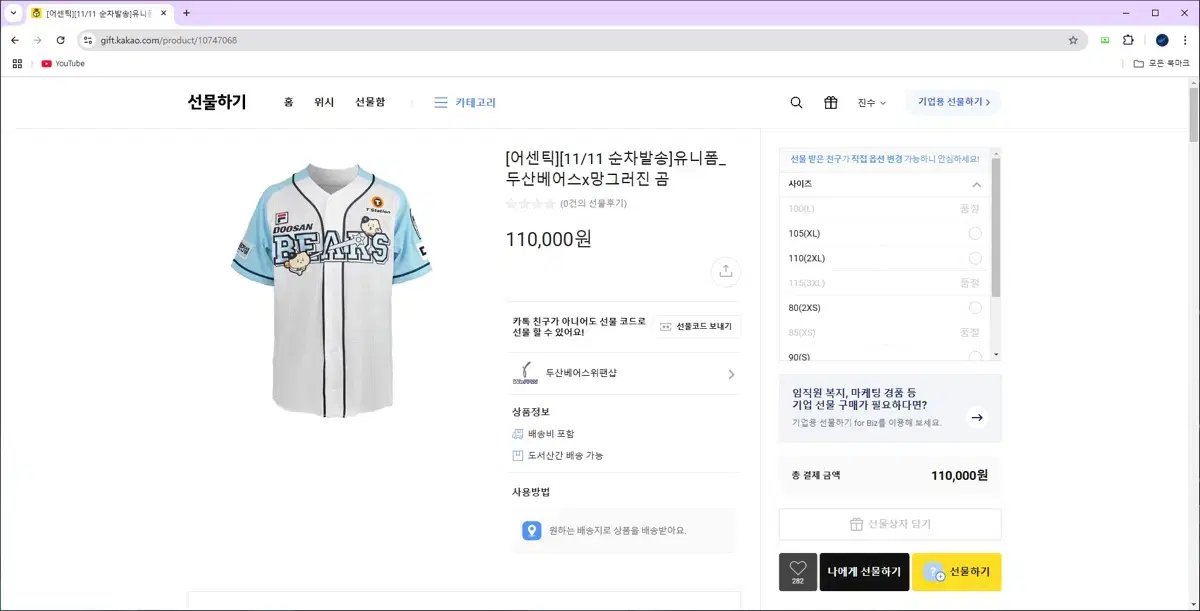Open the 진수 account dropdown

tap(872, 102)
